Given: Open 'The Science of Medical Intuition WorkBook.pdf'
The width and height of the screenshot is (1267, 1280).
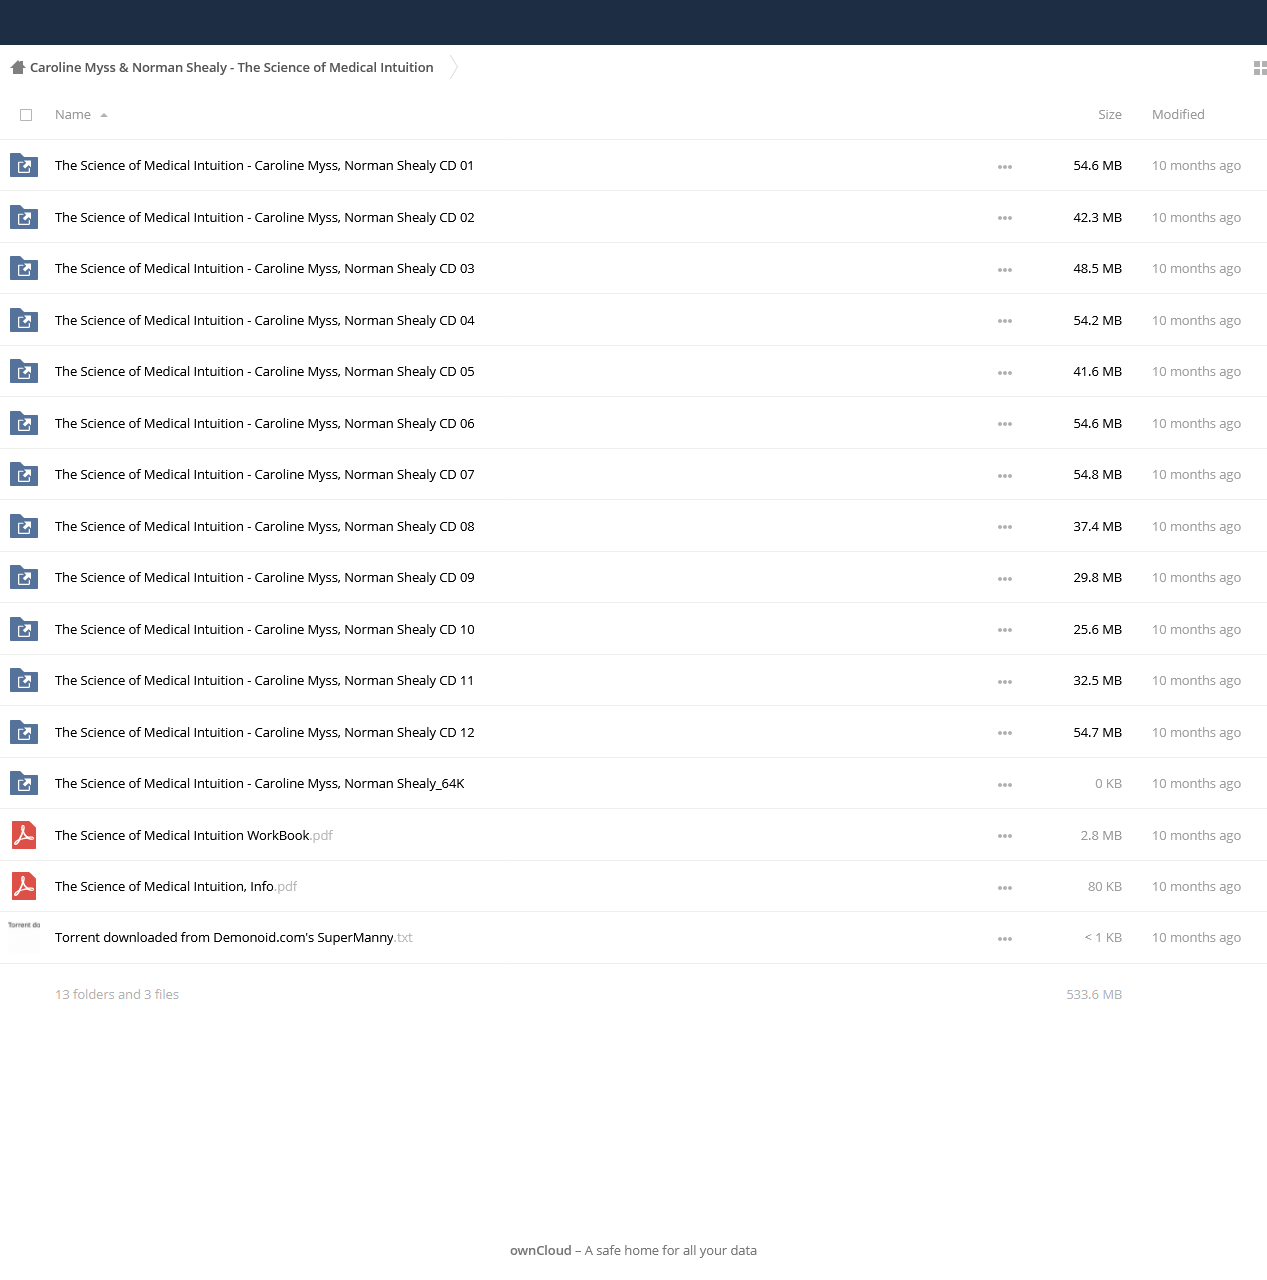Looking at the screenshot, I should tap(194, 835).
